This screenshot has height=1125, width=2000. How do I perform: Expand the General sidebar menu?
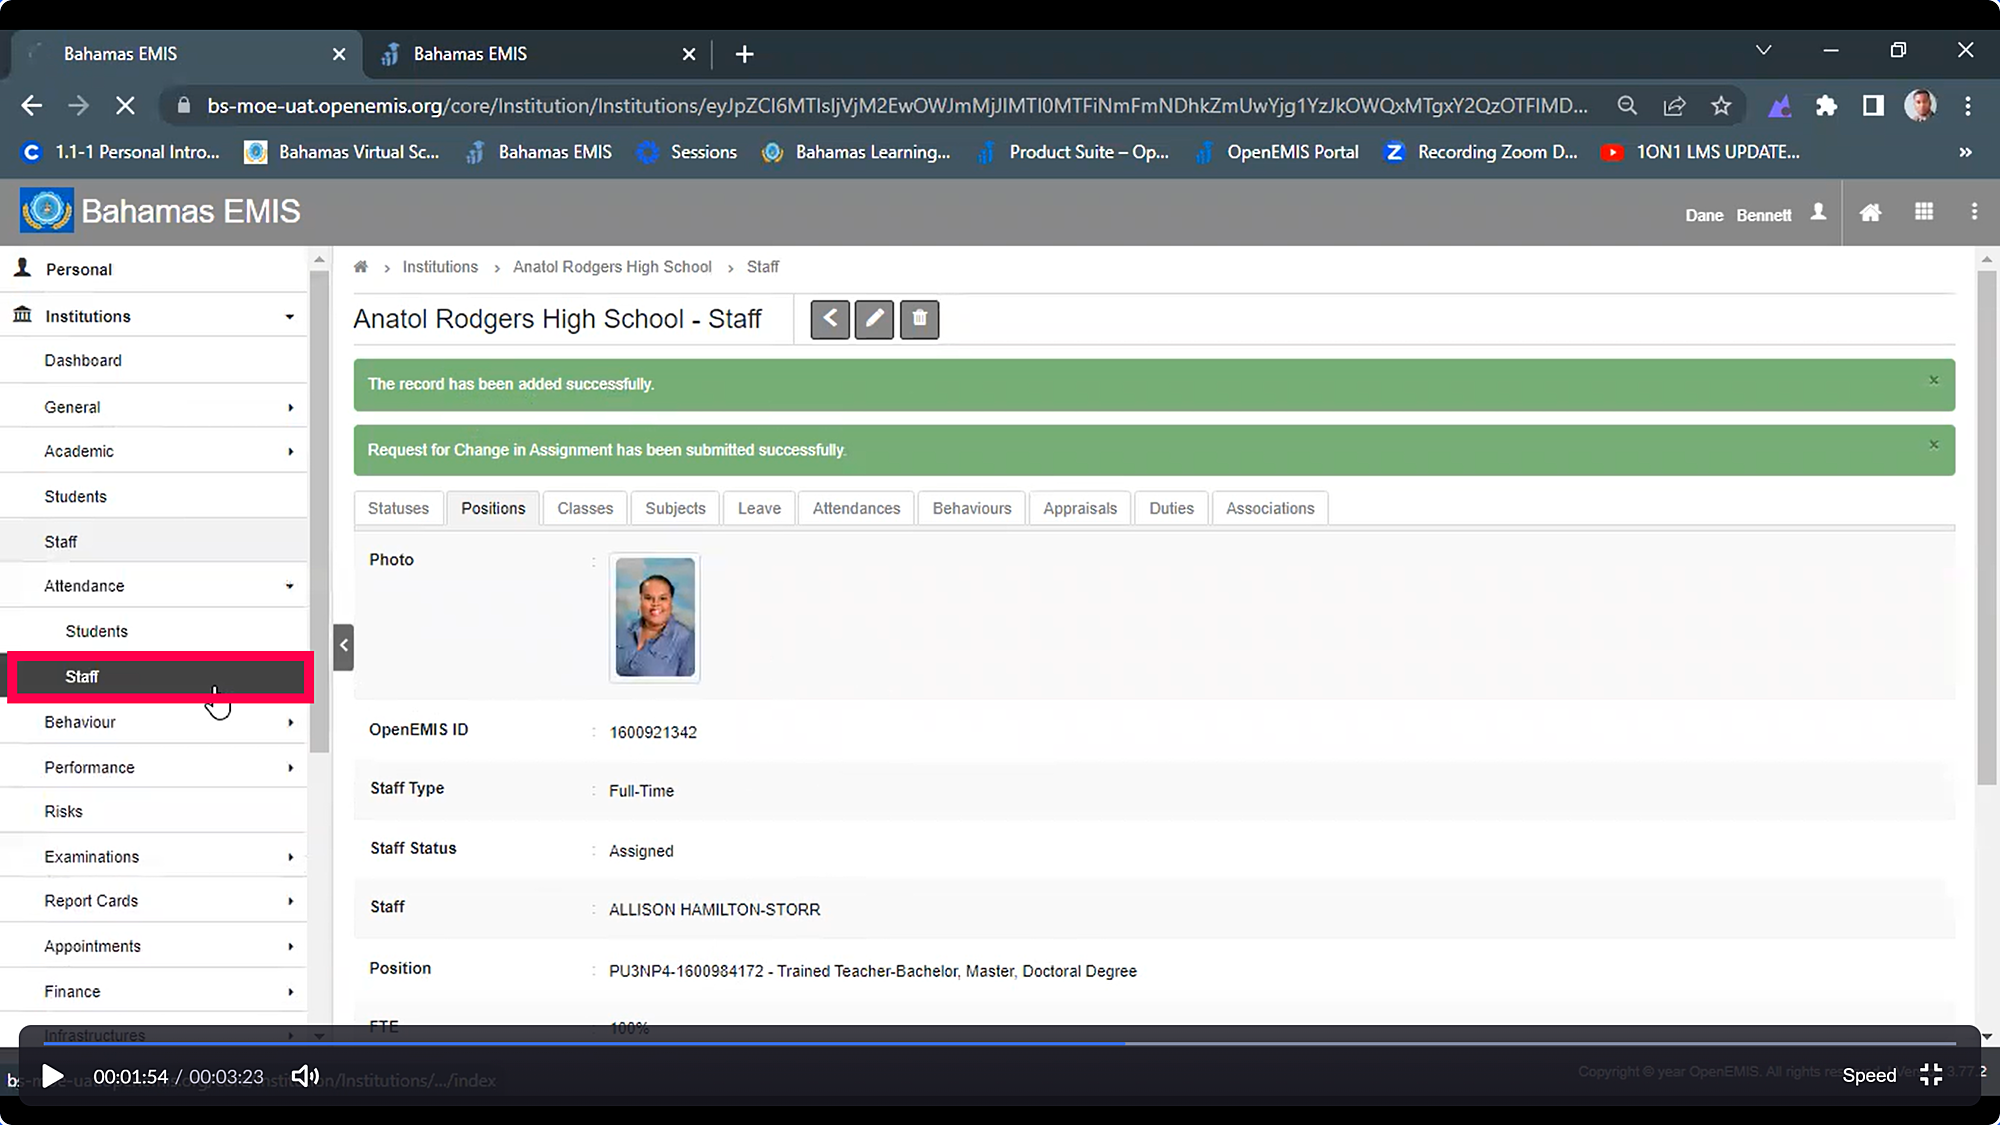click(290, 408)
